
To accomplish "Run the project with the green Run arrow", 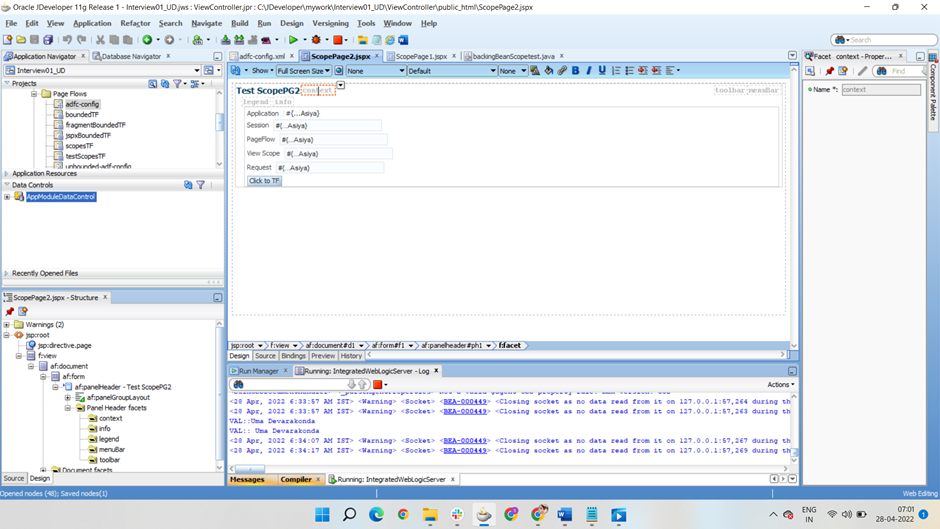I will (x=293, y=40).
